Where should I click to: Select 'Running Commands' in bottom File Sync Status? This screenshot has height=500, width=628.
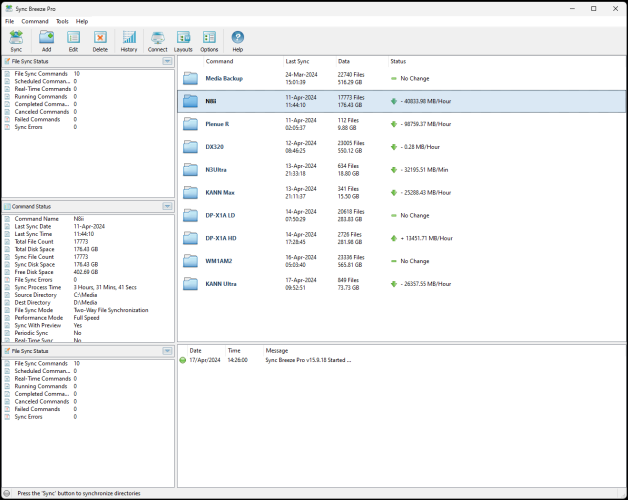(41, 386)
